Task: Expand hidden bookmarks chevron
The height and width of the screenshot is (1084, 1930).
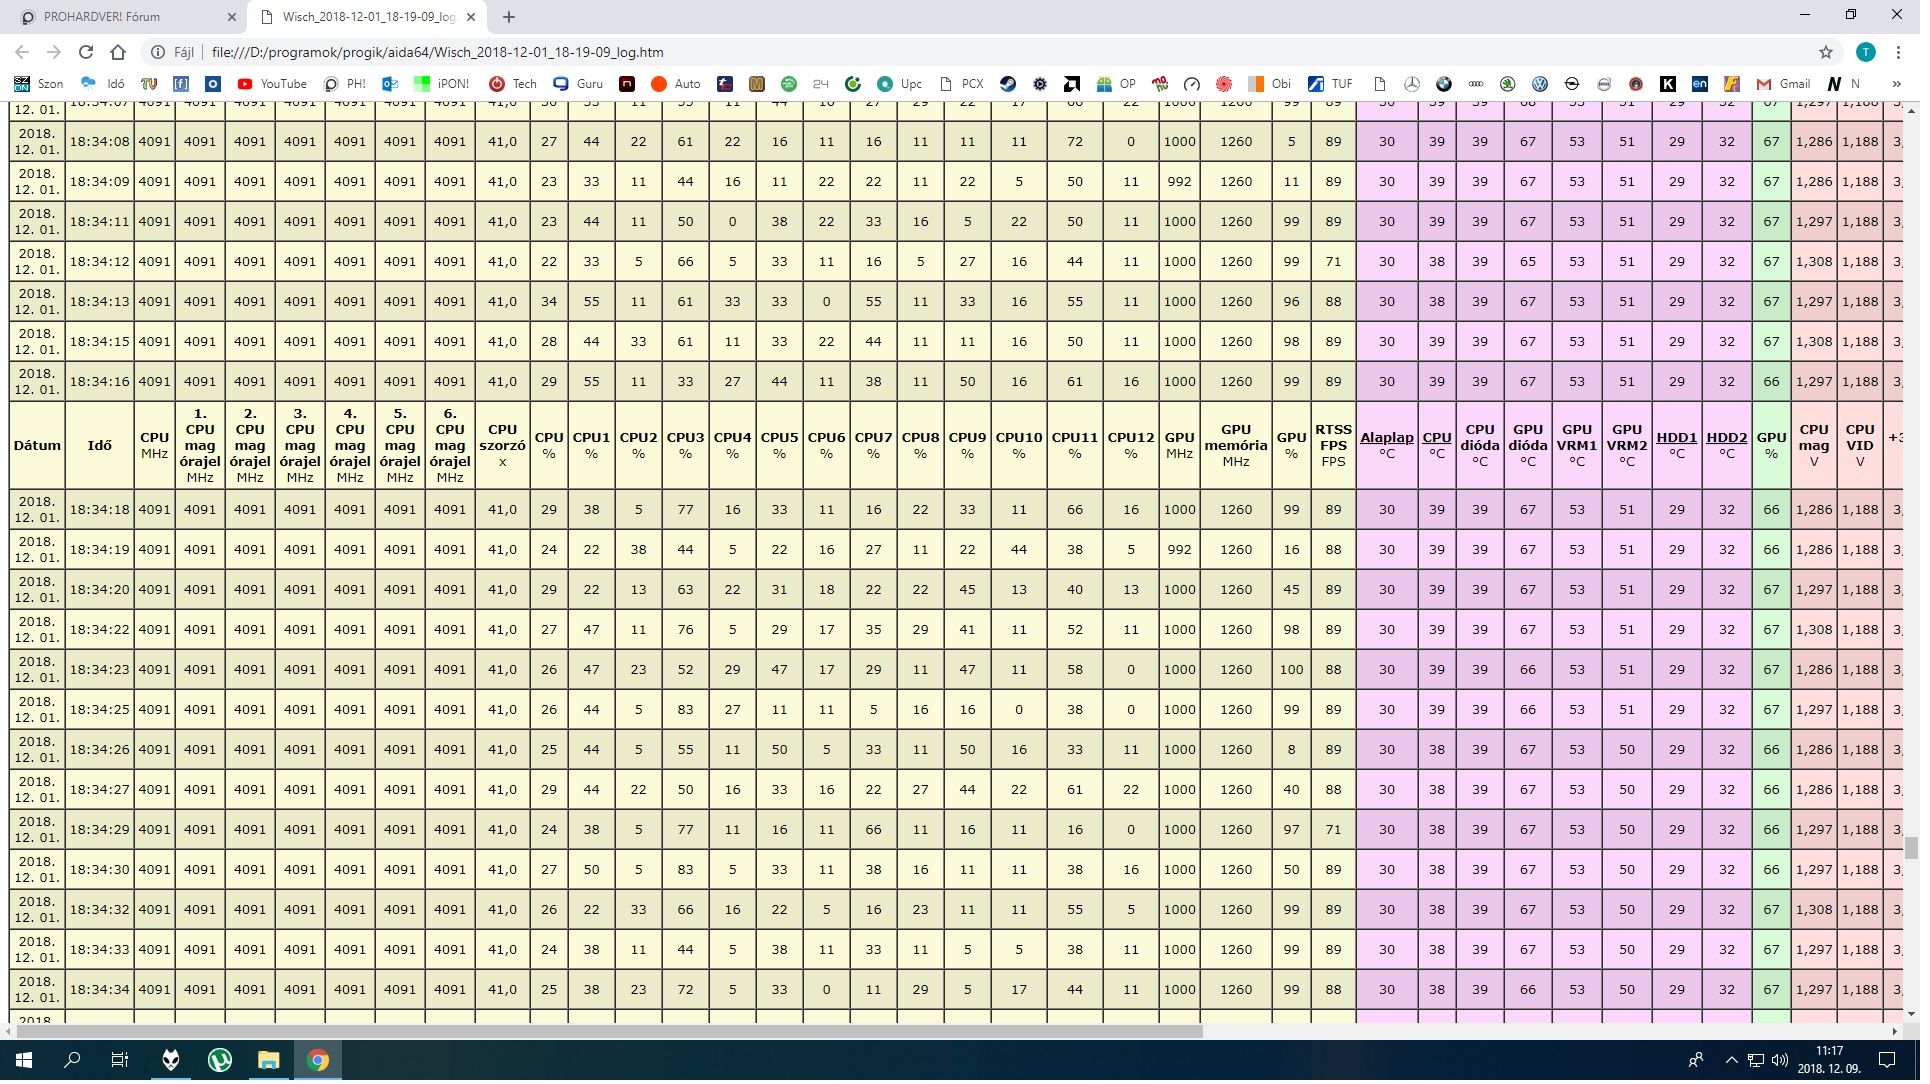Action: (1896, 84)
